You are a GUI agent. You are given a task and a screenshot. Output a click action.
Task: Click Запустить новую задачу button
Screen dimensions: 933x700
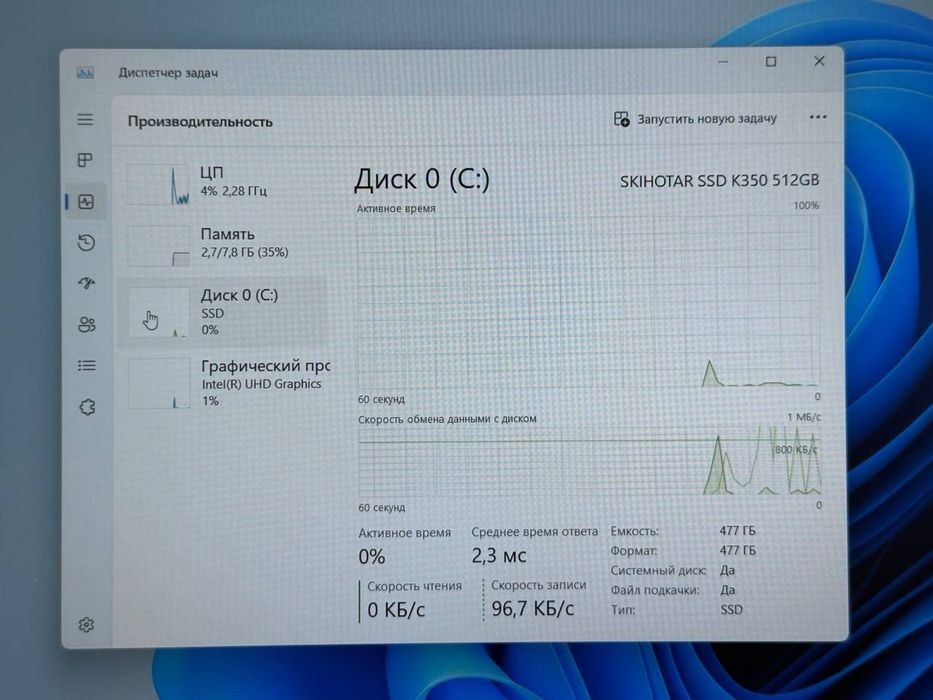(x=696, y=118)
